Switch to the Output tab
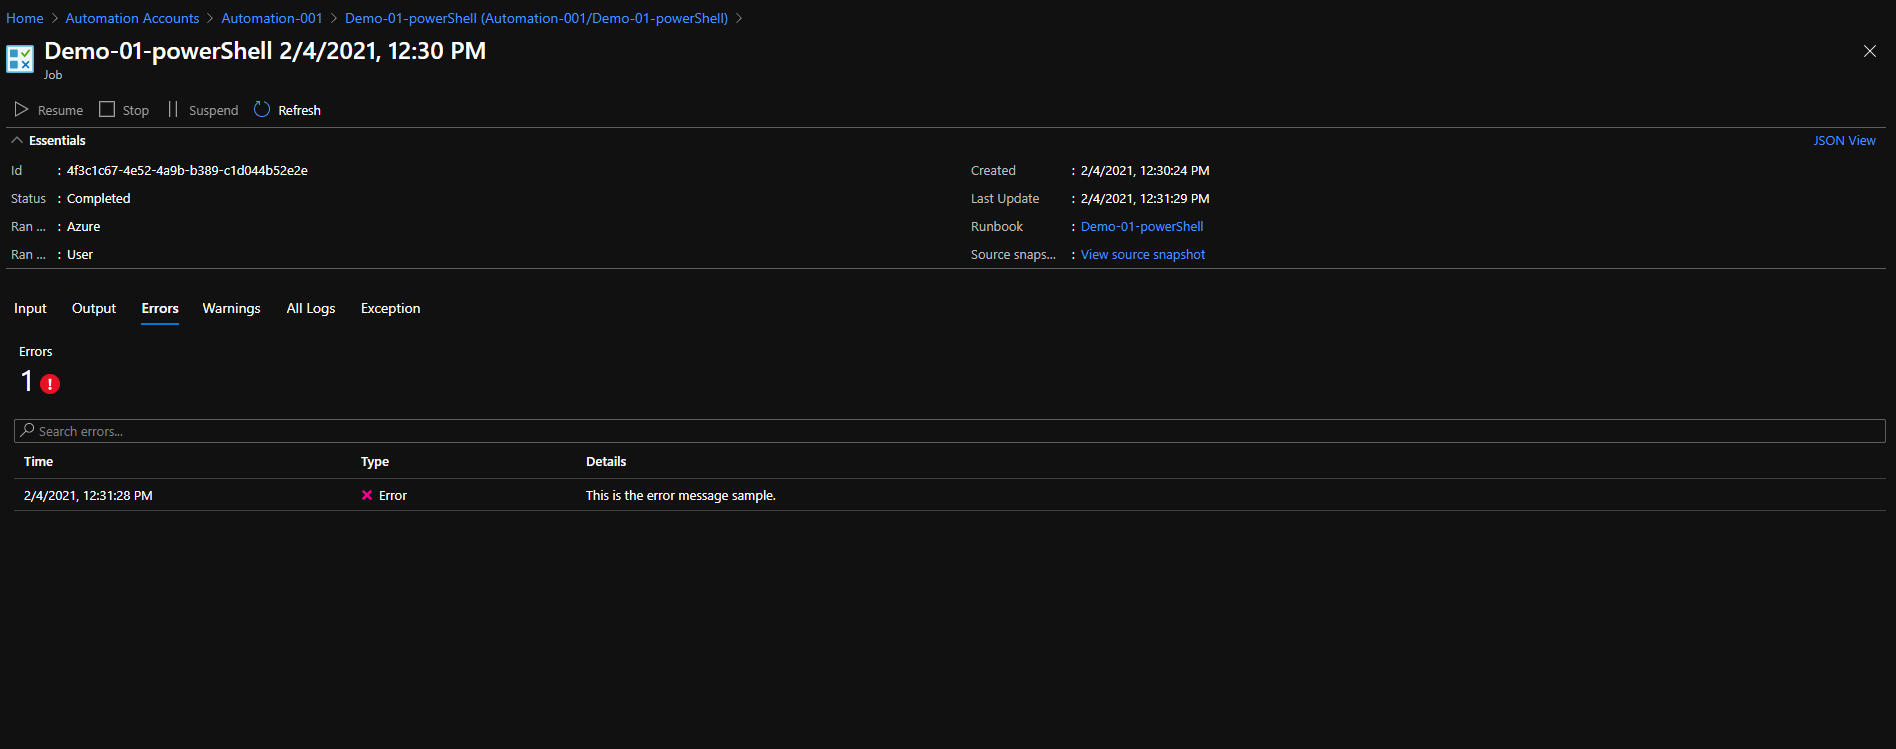 [x=94, y=308]
